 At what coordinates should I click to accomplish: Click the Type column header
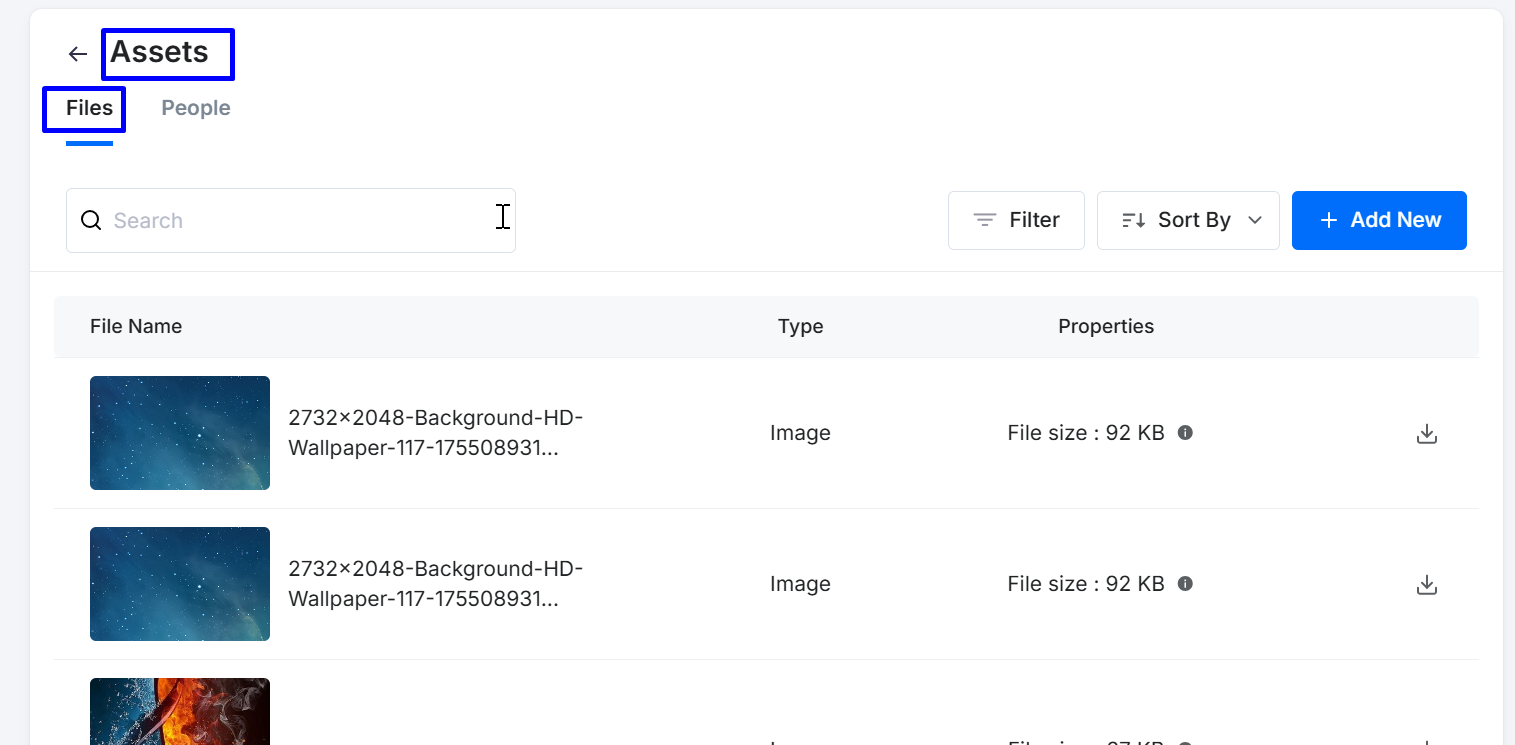[800, 327]
